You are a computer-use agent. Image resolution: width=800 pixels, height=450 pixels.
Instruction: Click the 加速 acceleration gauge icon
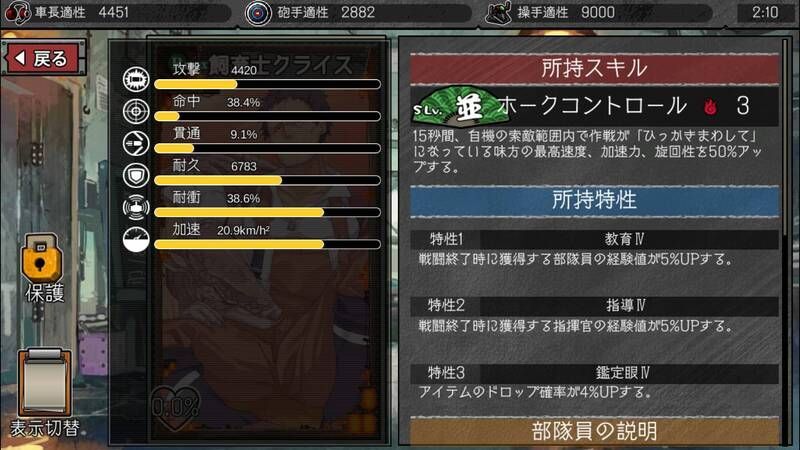[136, 239]
